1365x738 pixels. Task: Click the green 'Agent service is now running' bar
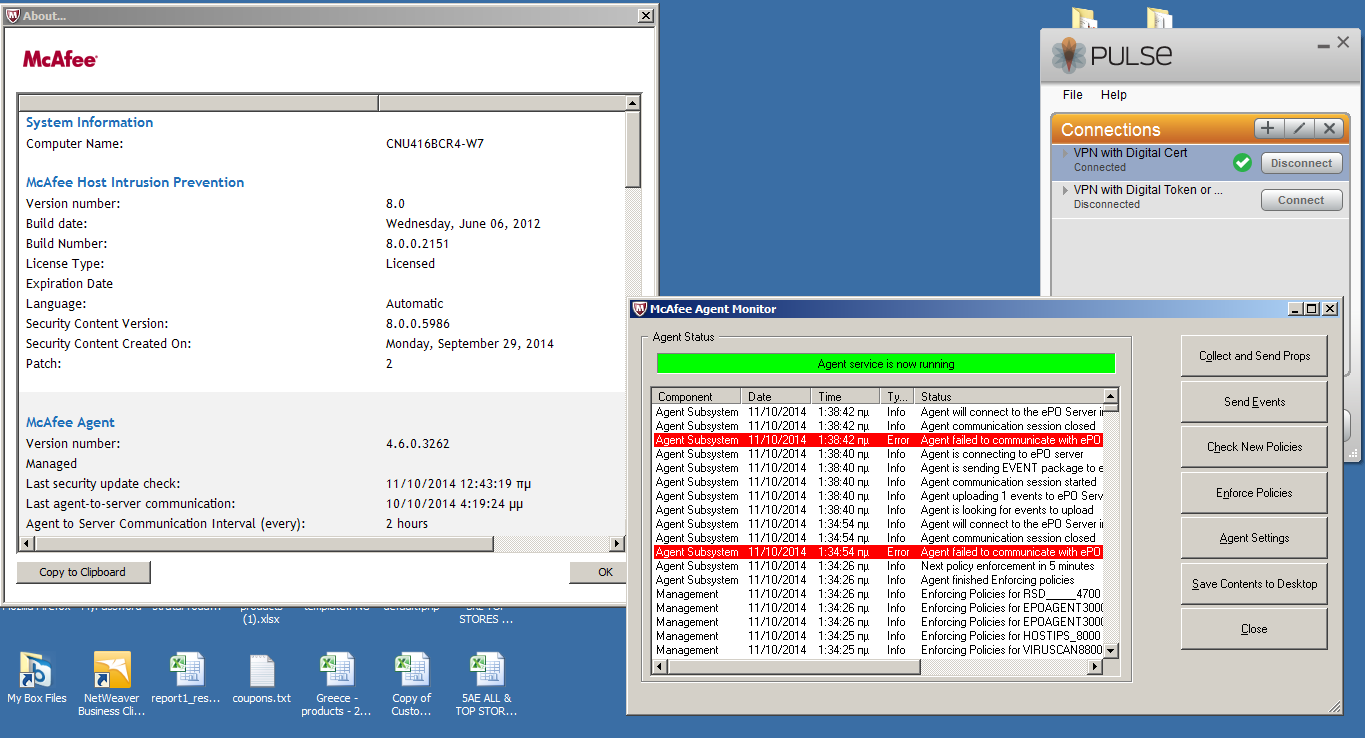[x=885, y=364]
